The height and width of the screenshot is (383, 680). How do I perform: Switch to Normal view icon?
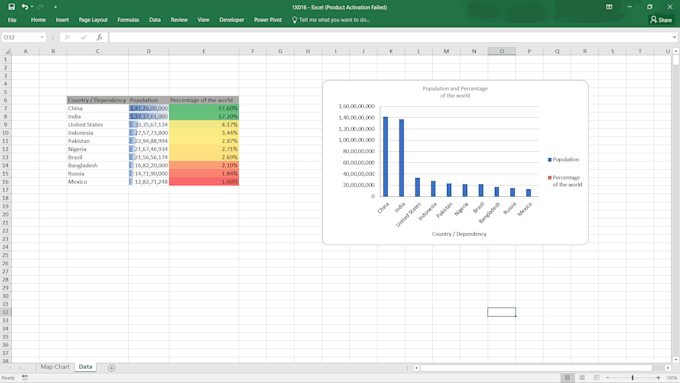[567, 378]
